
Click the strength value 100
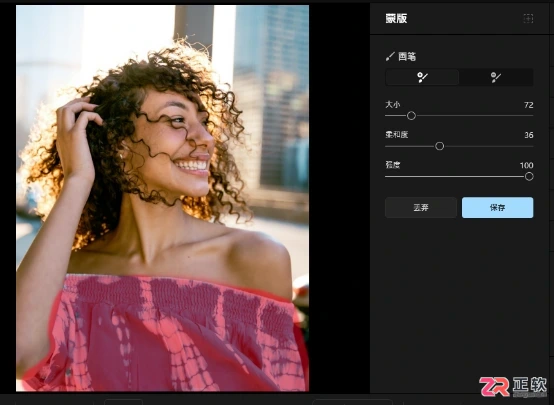526,165
